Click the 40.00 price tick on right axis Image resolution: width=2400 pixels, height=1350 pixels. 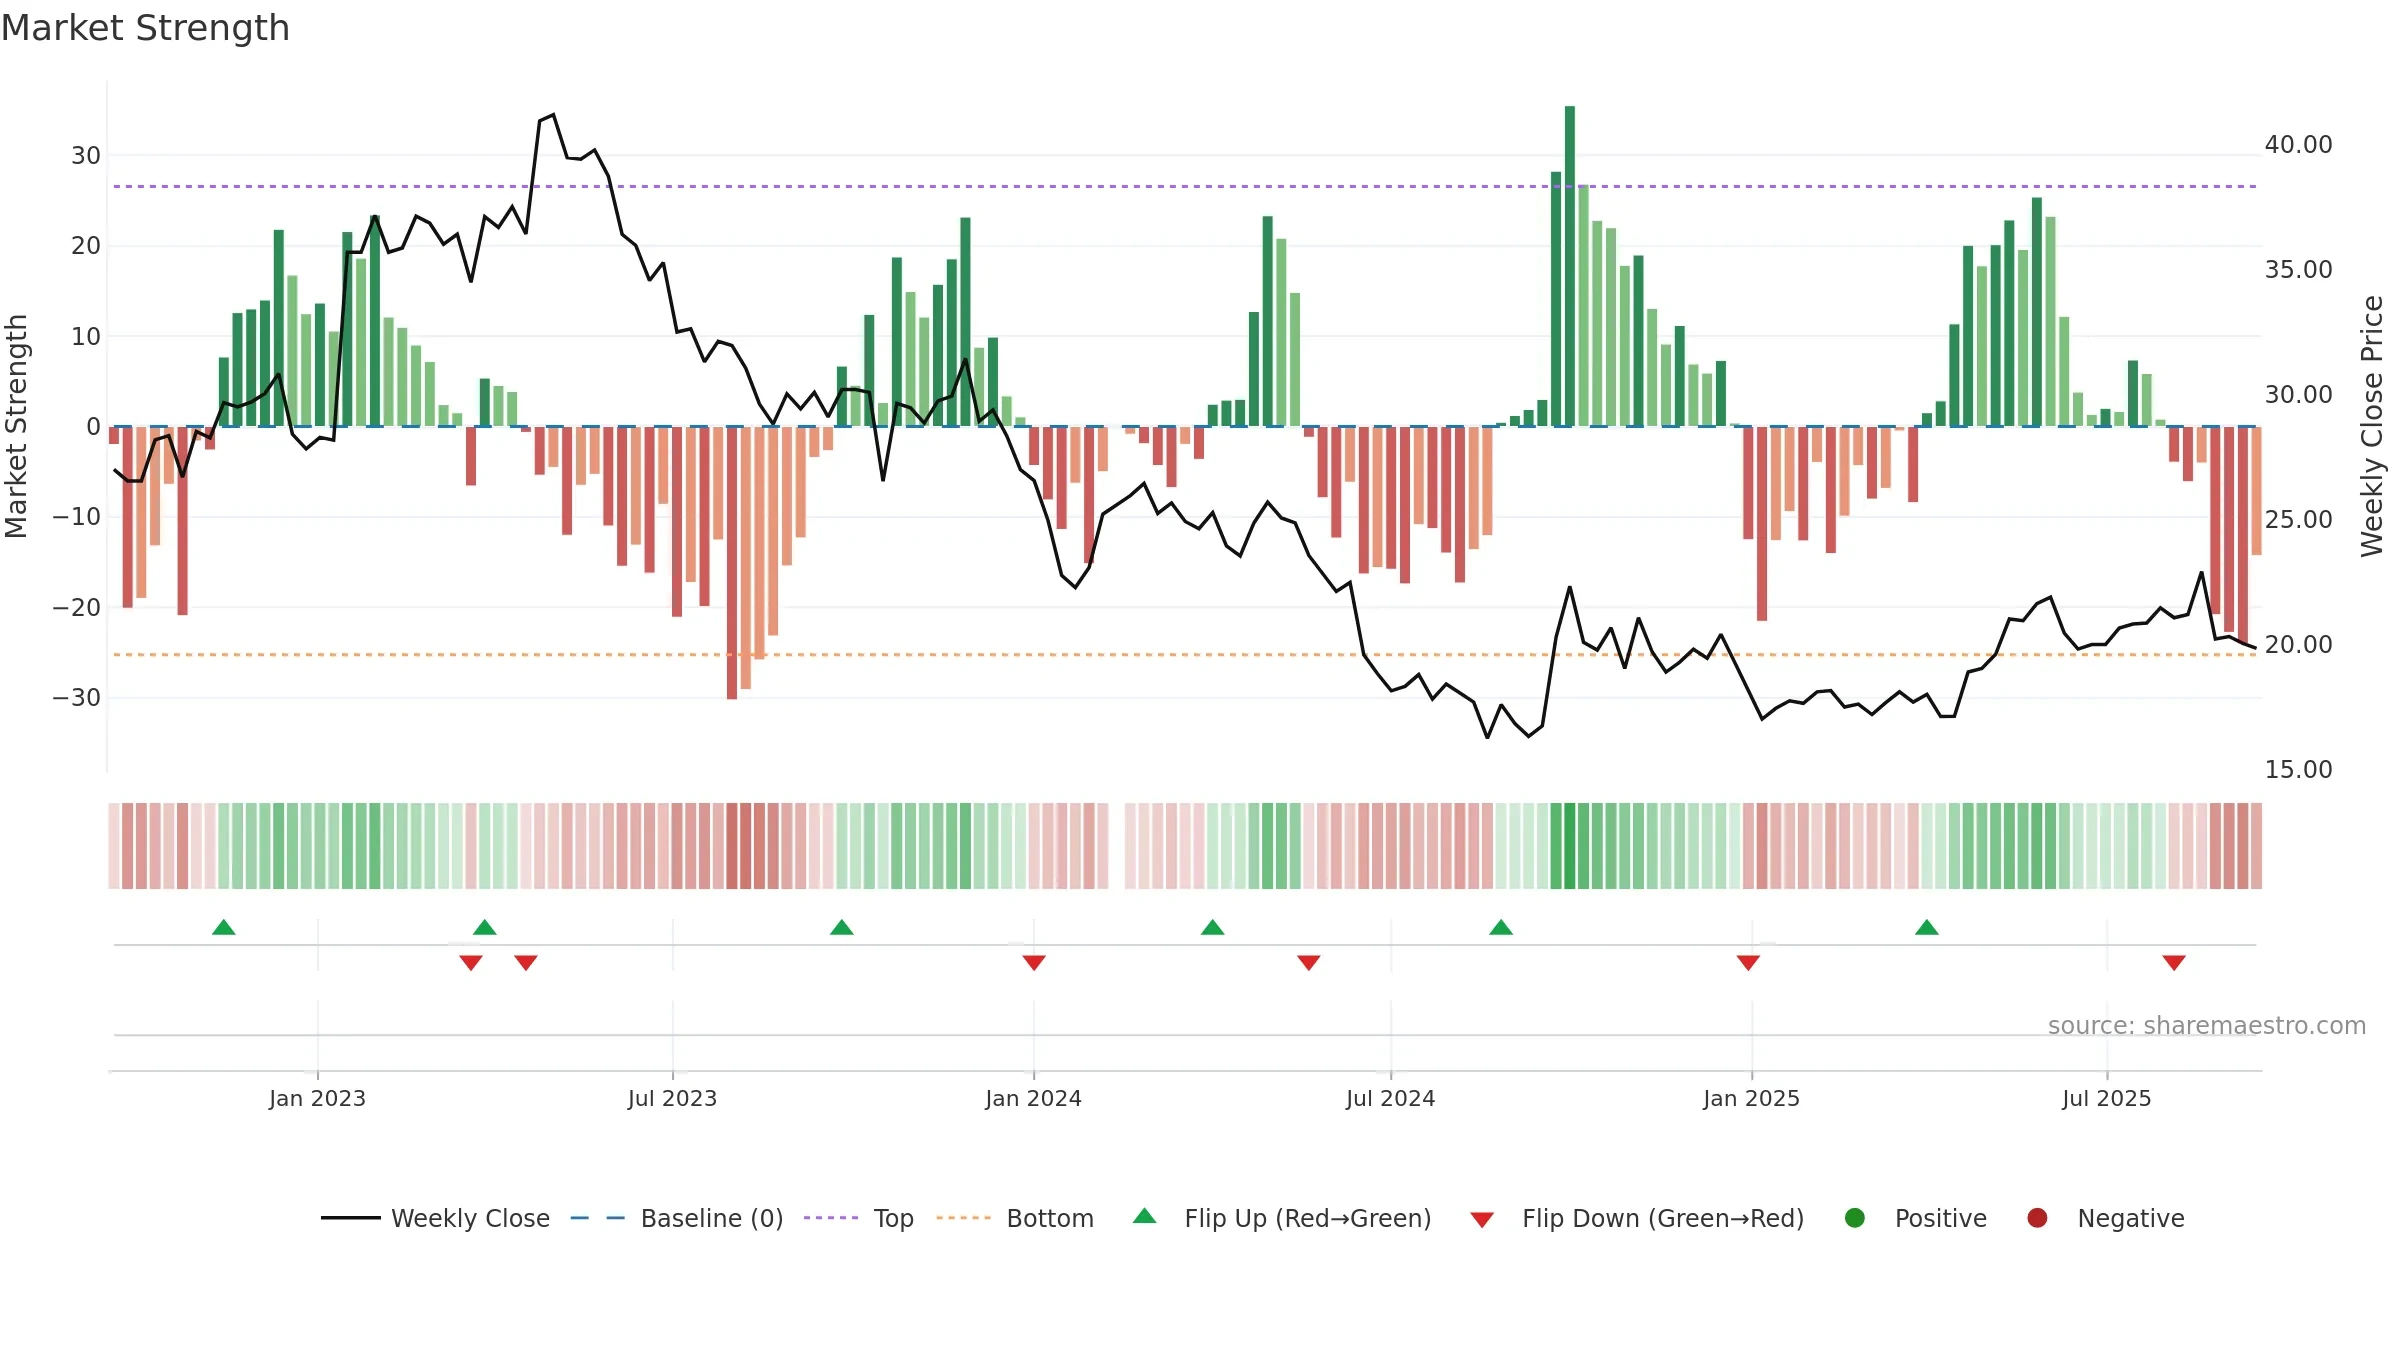2298,144
